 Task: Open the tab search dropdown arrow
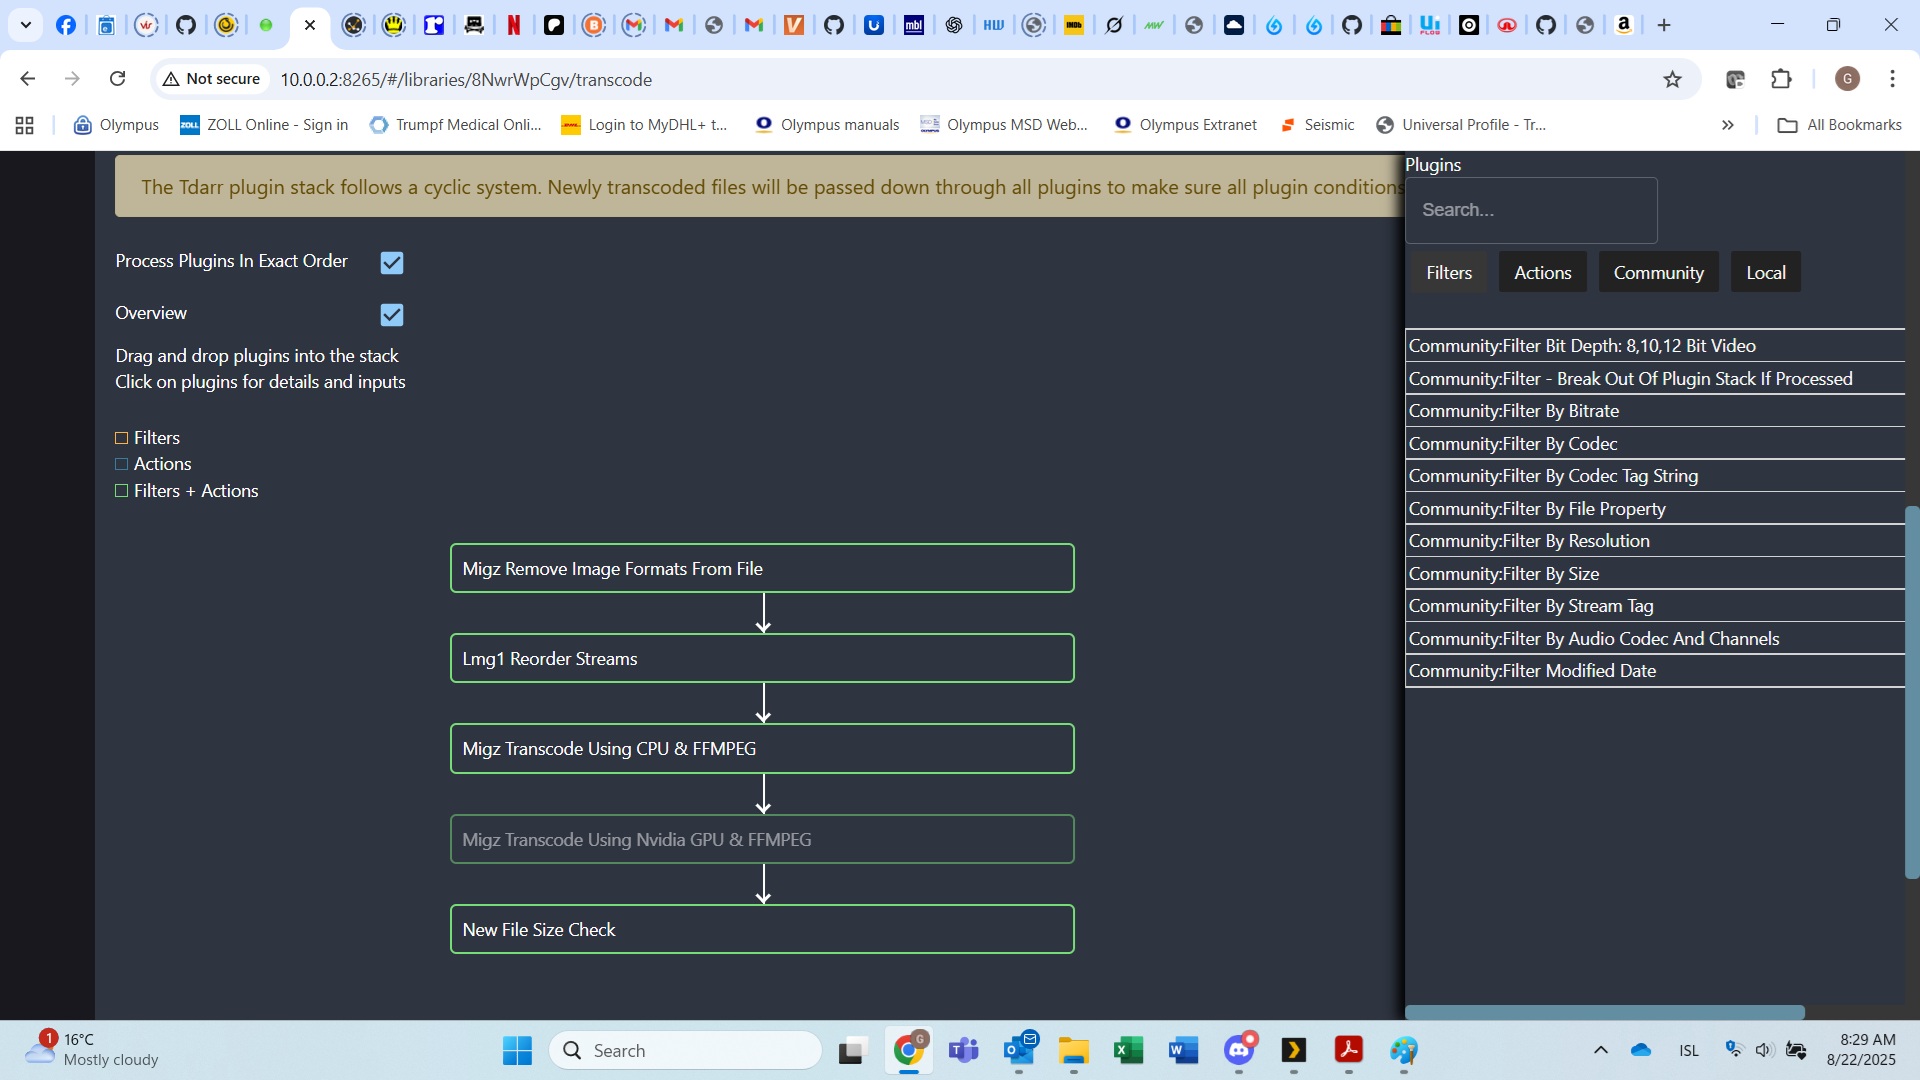click(26, 25)
